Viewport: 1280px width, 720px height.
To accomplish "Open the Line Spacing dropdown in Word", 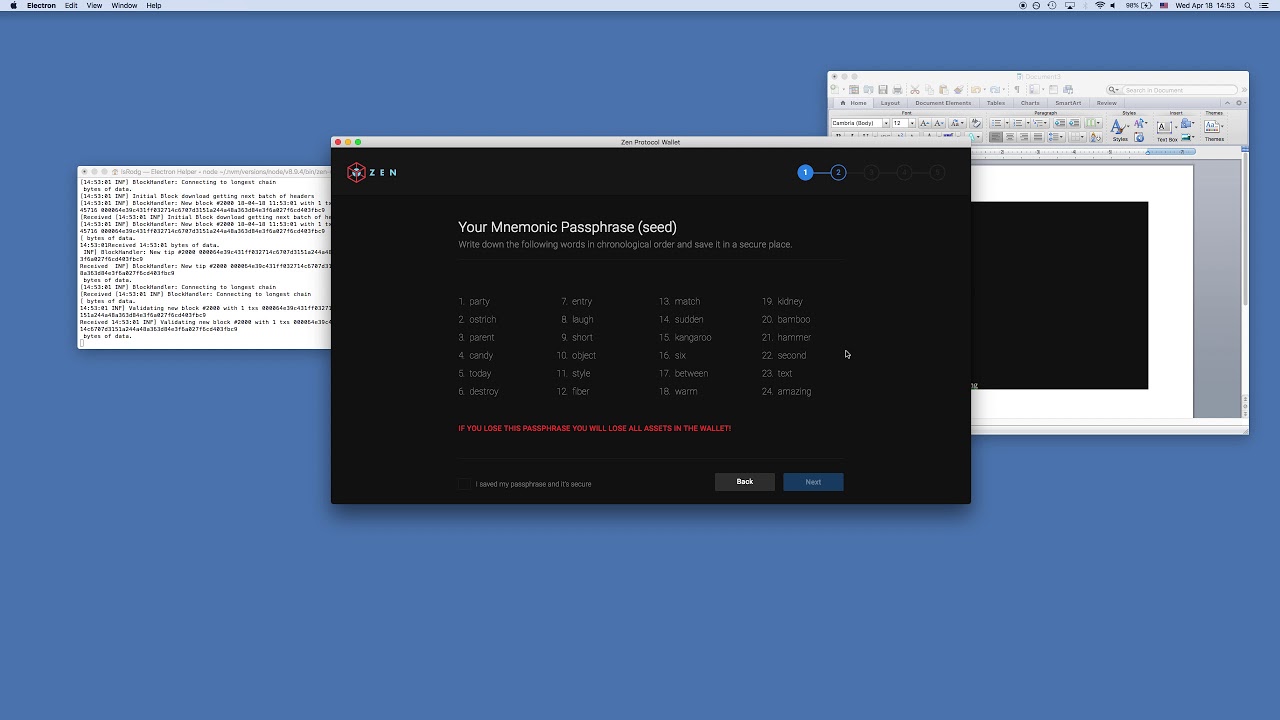I will (x=1056, y=137).
